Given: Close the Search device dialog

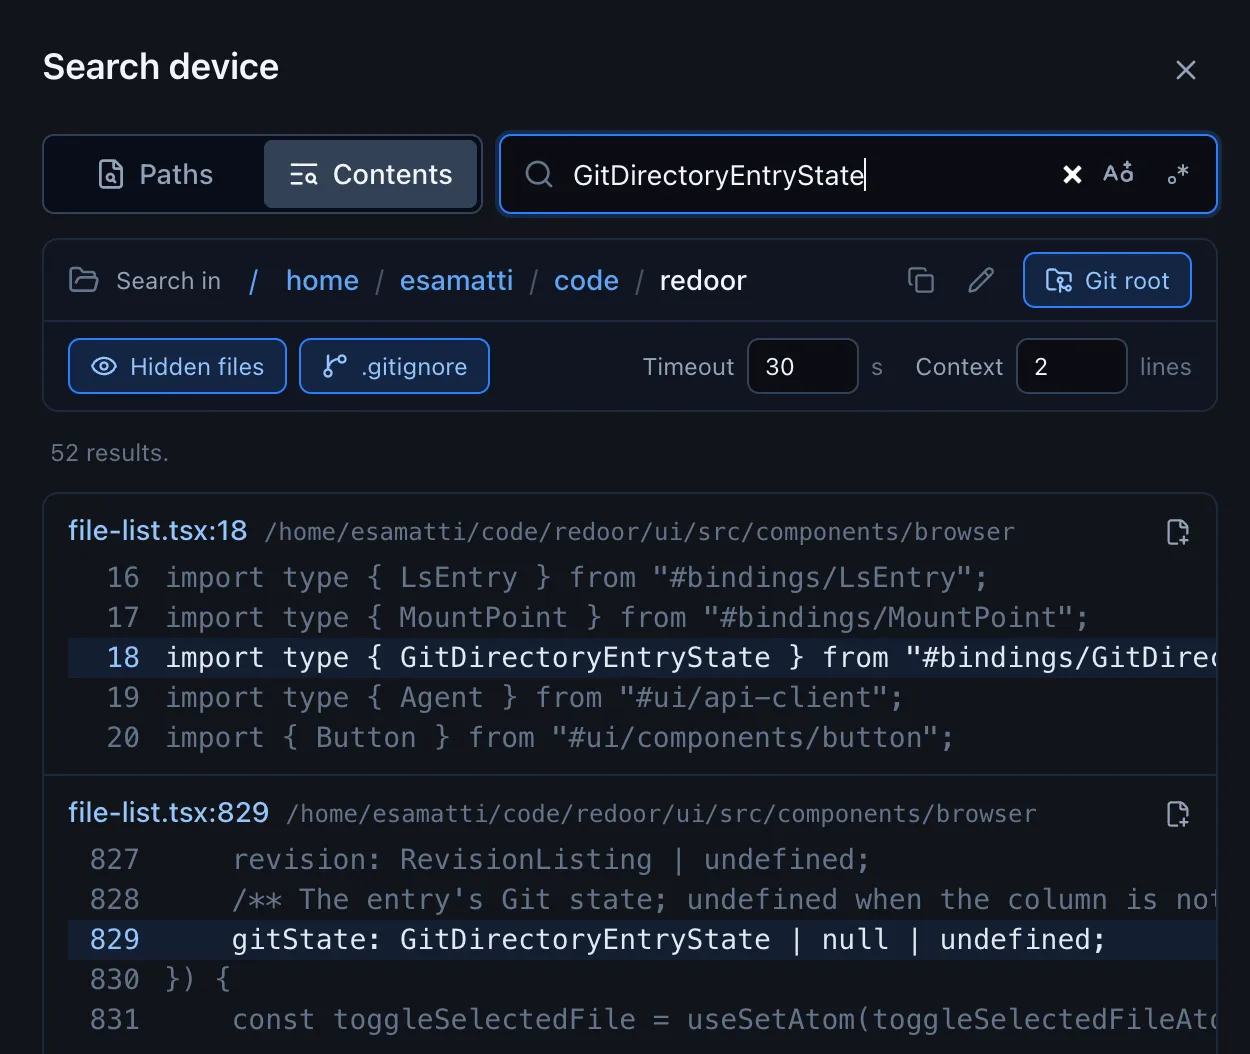Looking at the screenshot, I should point(1185,70).
